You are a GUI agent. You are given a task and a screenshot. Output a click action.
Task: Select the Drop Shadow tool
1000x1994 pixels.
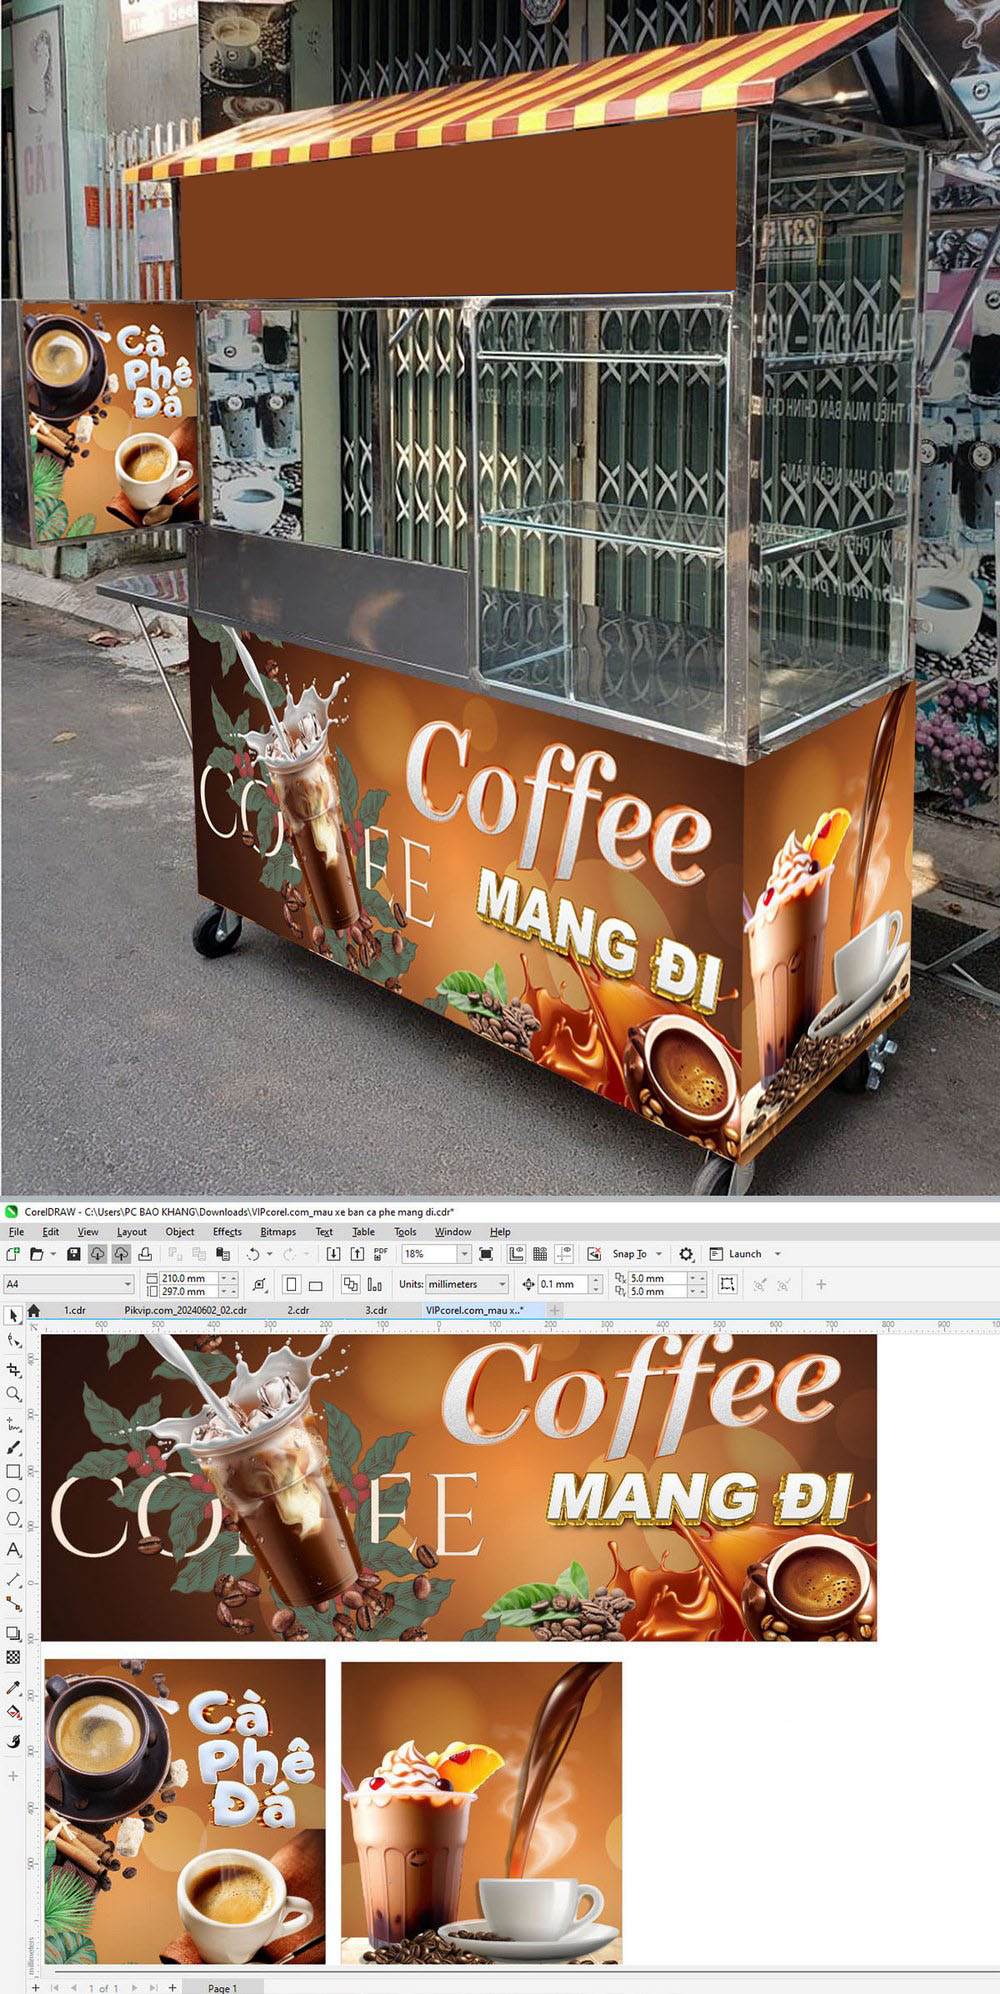(x=13, y=1633)
